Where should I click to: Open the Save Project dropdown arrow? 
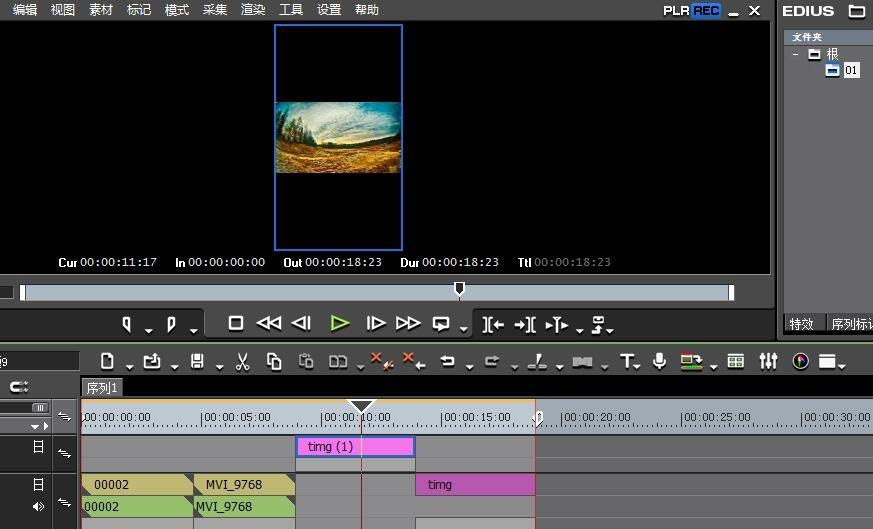[x=219, y=367]
